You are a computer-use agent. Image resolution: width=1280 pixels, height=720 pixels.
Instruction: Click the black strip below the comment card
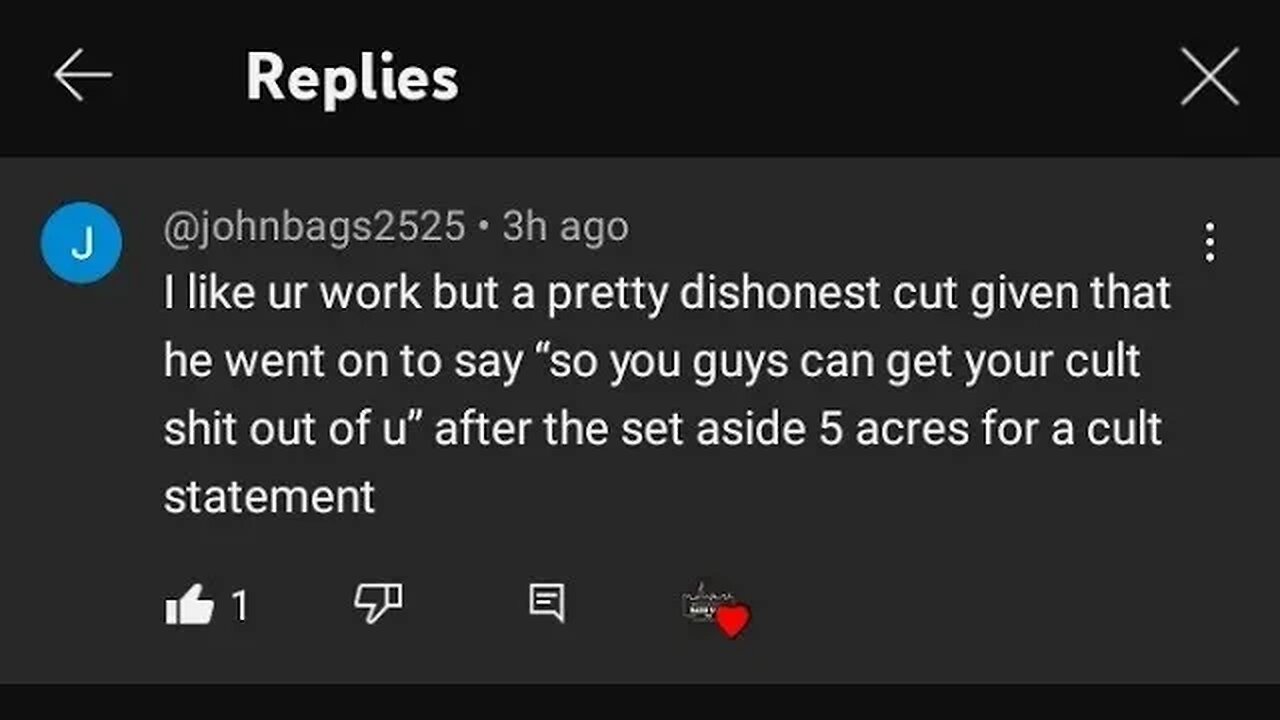[640, 702]
